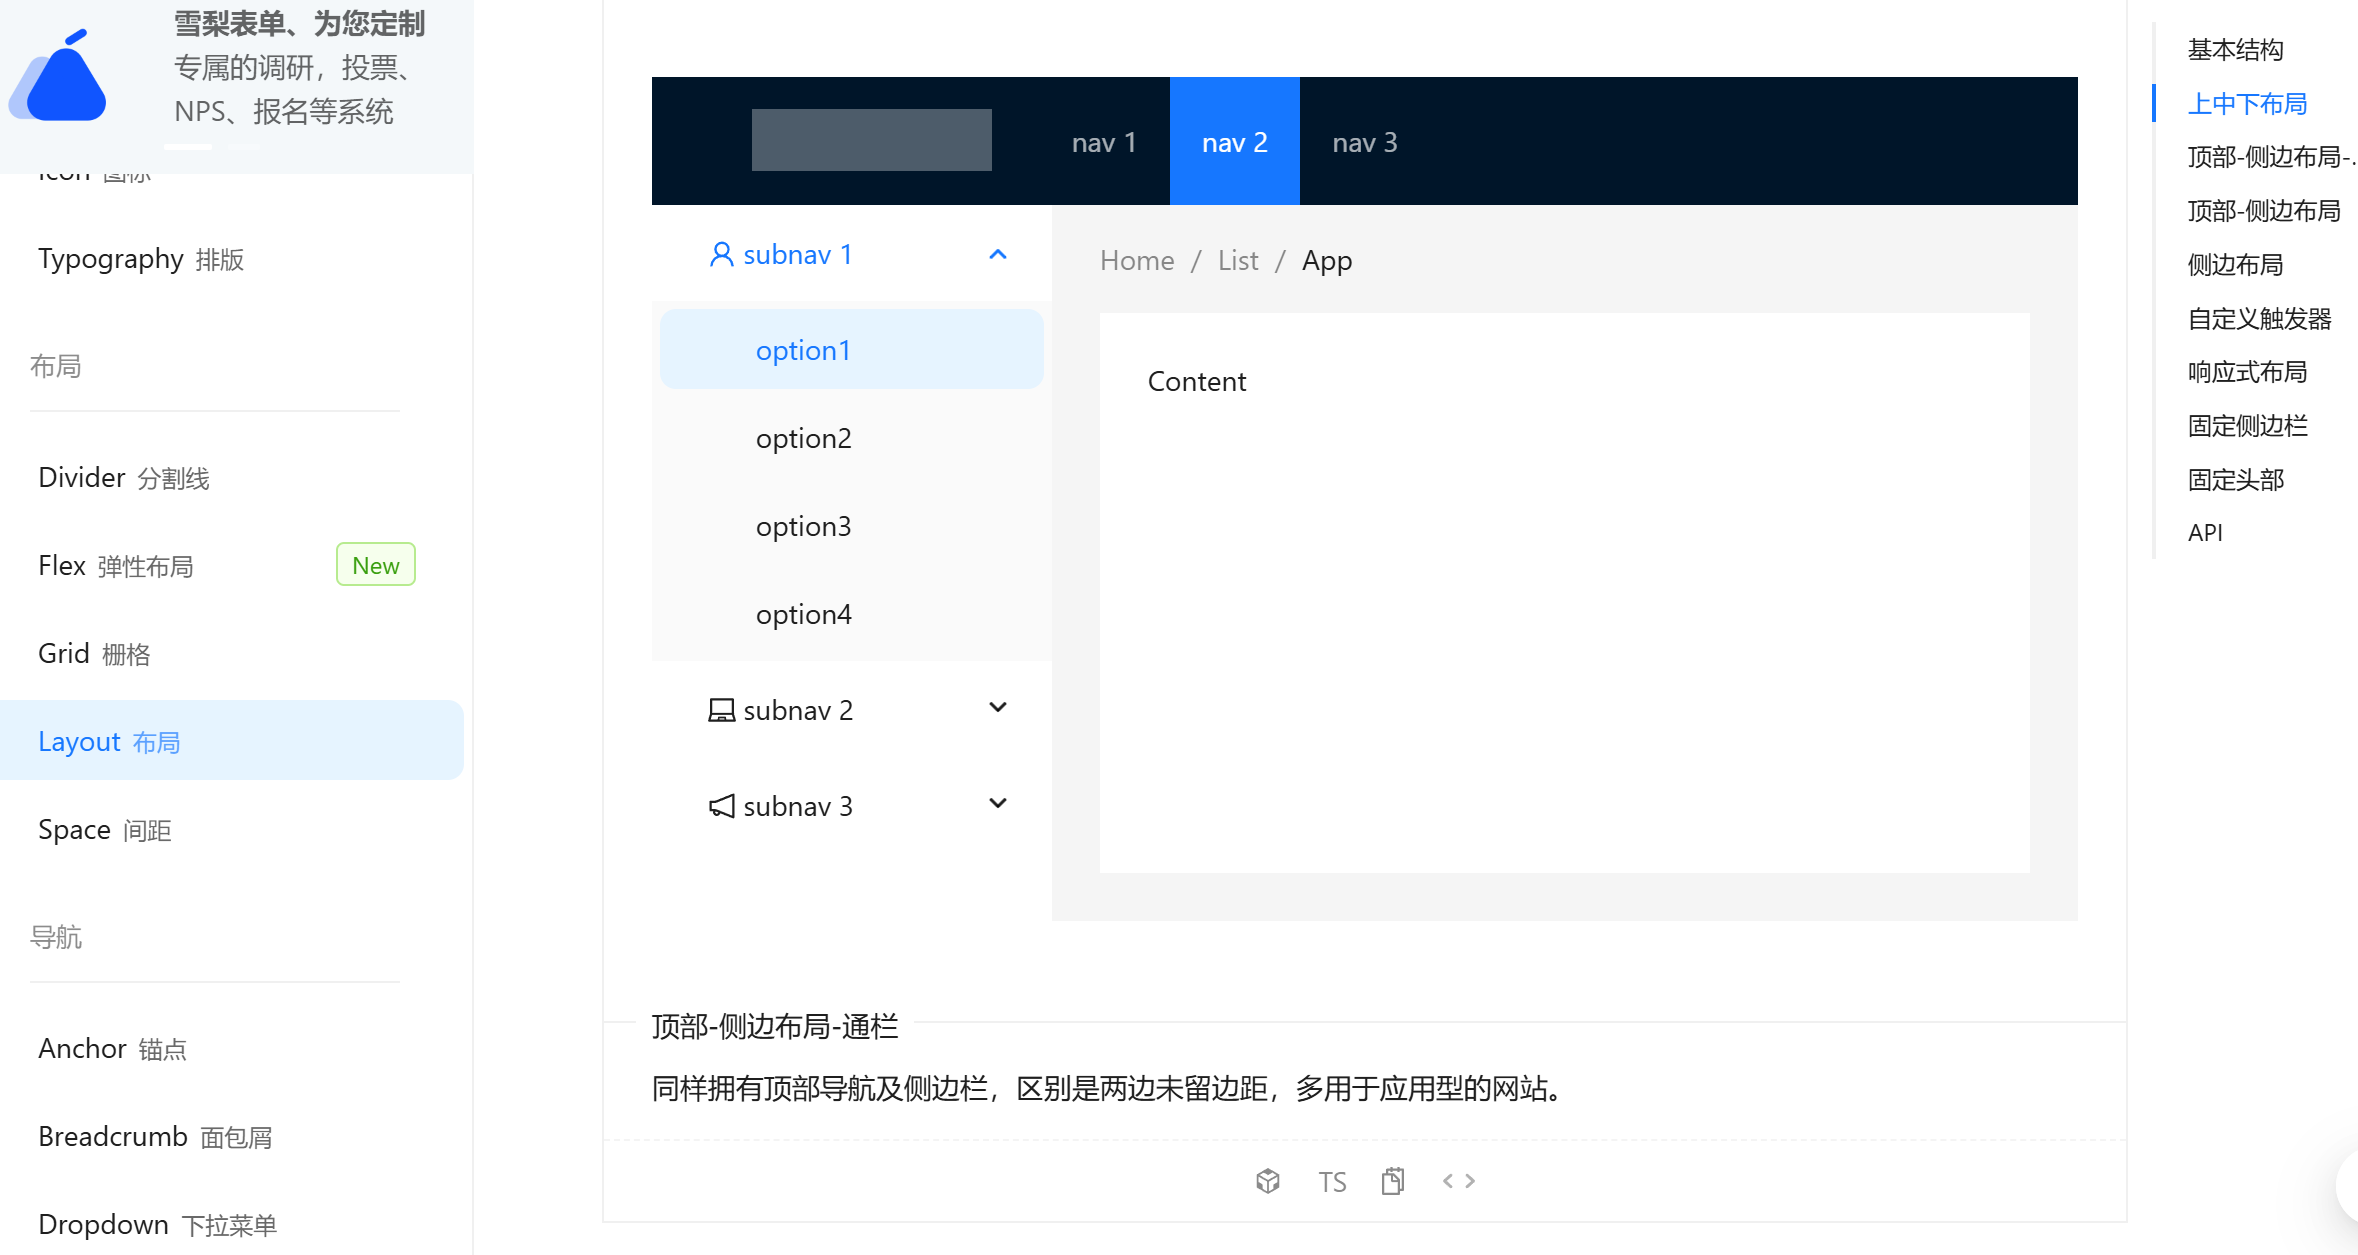Click the 导航 section heading in sidebar
Viewport: 2358px width, 1255px height.
(56, 937)
